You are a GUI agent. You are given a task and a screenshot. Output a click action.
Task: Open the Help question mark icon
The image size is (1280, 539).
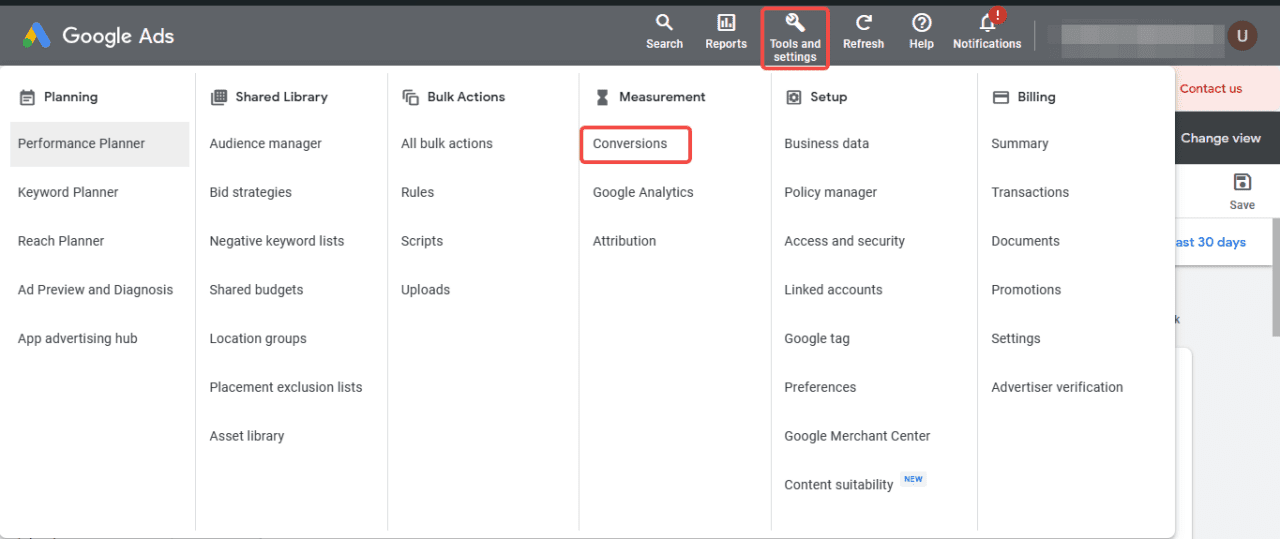[921, 23]
